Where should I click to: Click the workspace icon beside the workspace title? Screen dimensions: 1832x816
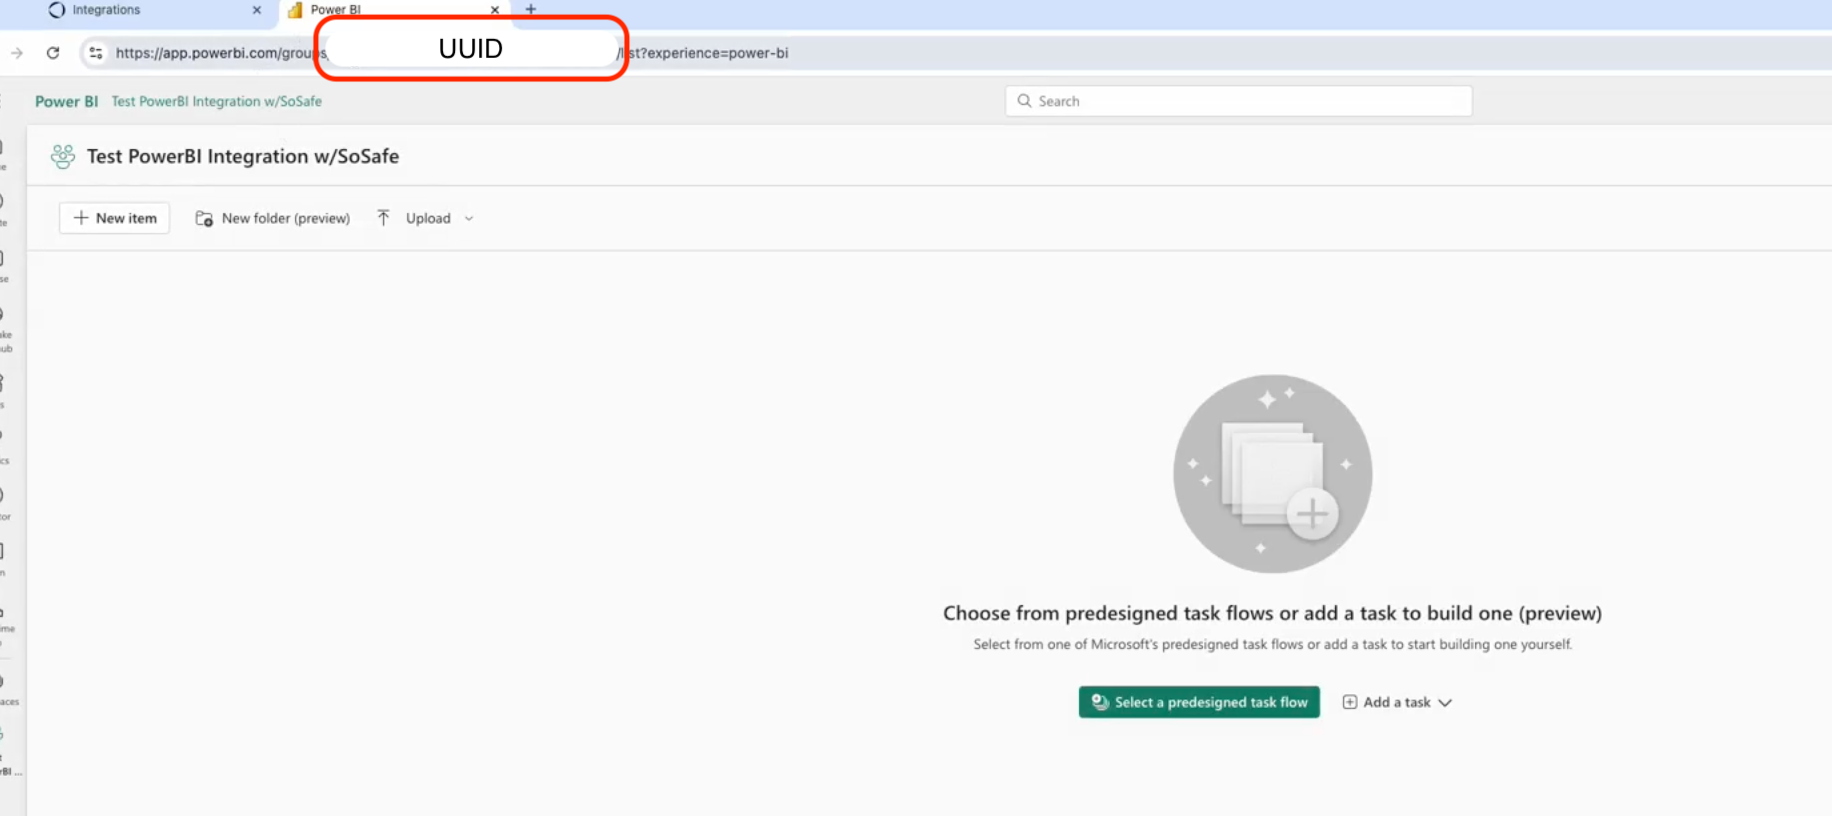click(x=63, y=156)
